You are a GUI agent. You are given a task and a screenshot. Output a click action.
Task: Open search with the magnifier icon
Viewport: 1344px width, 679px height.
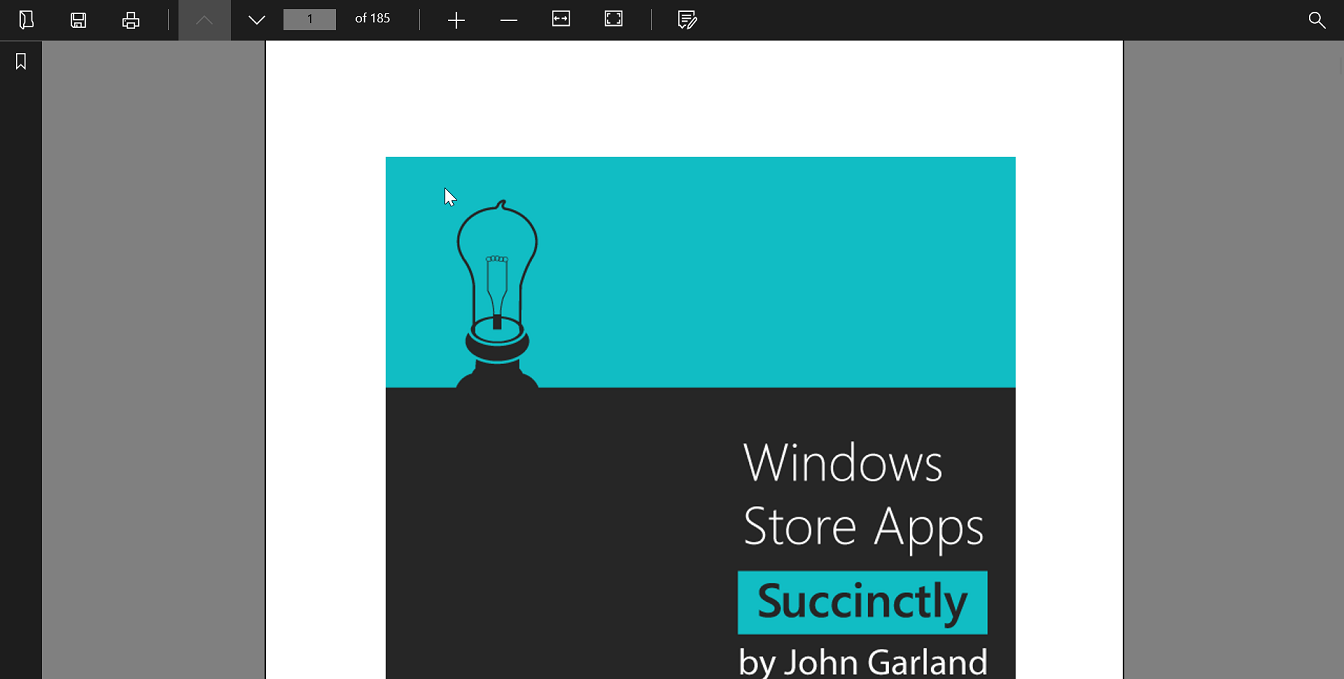coord(1317,20)
